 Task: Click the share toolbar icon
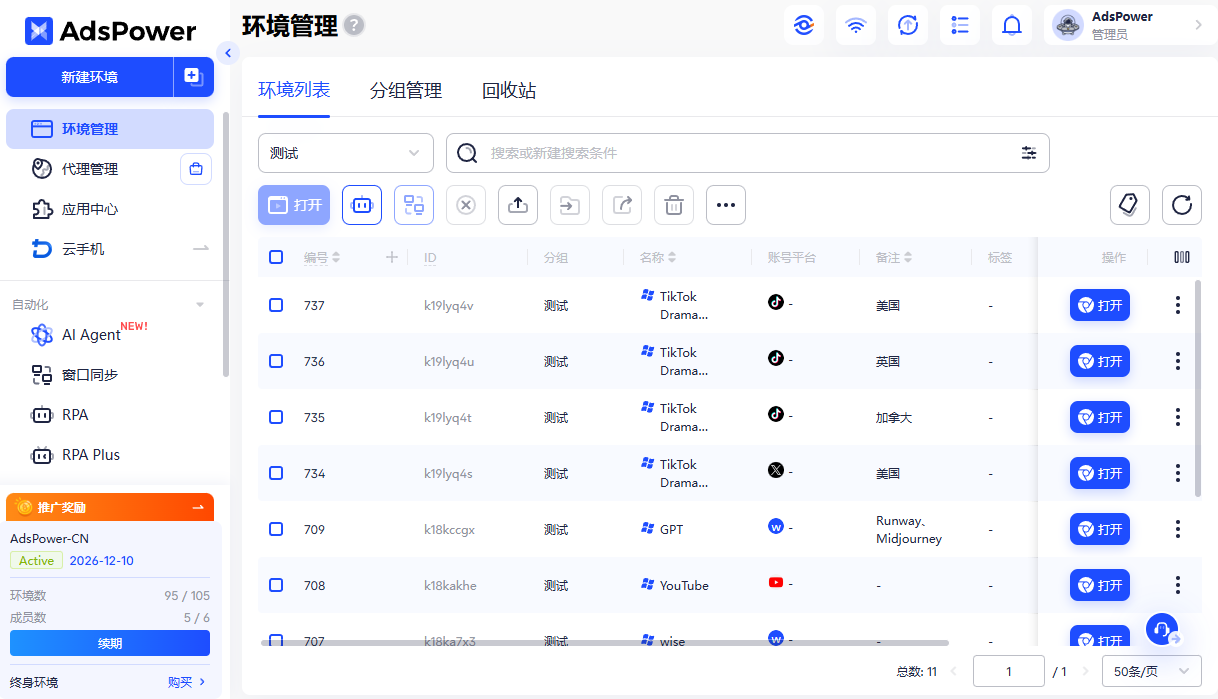coord(622,205)
